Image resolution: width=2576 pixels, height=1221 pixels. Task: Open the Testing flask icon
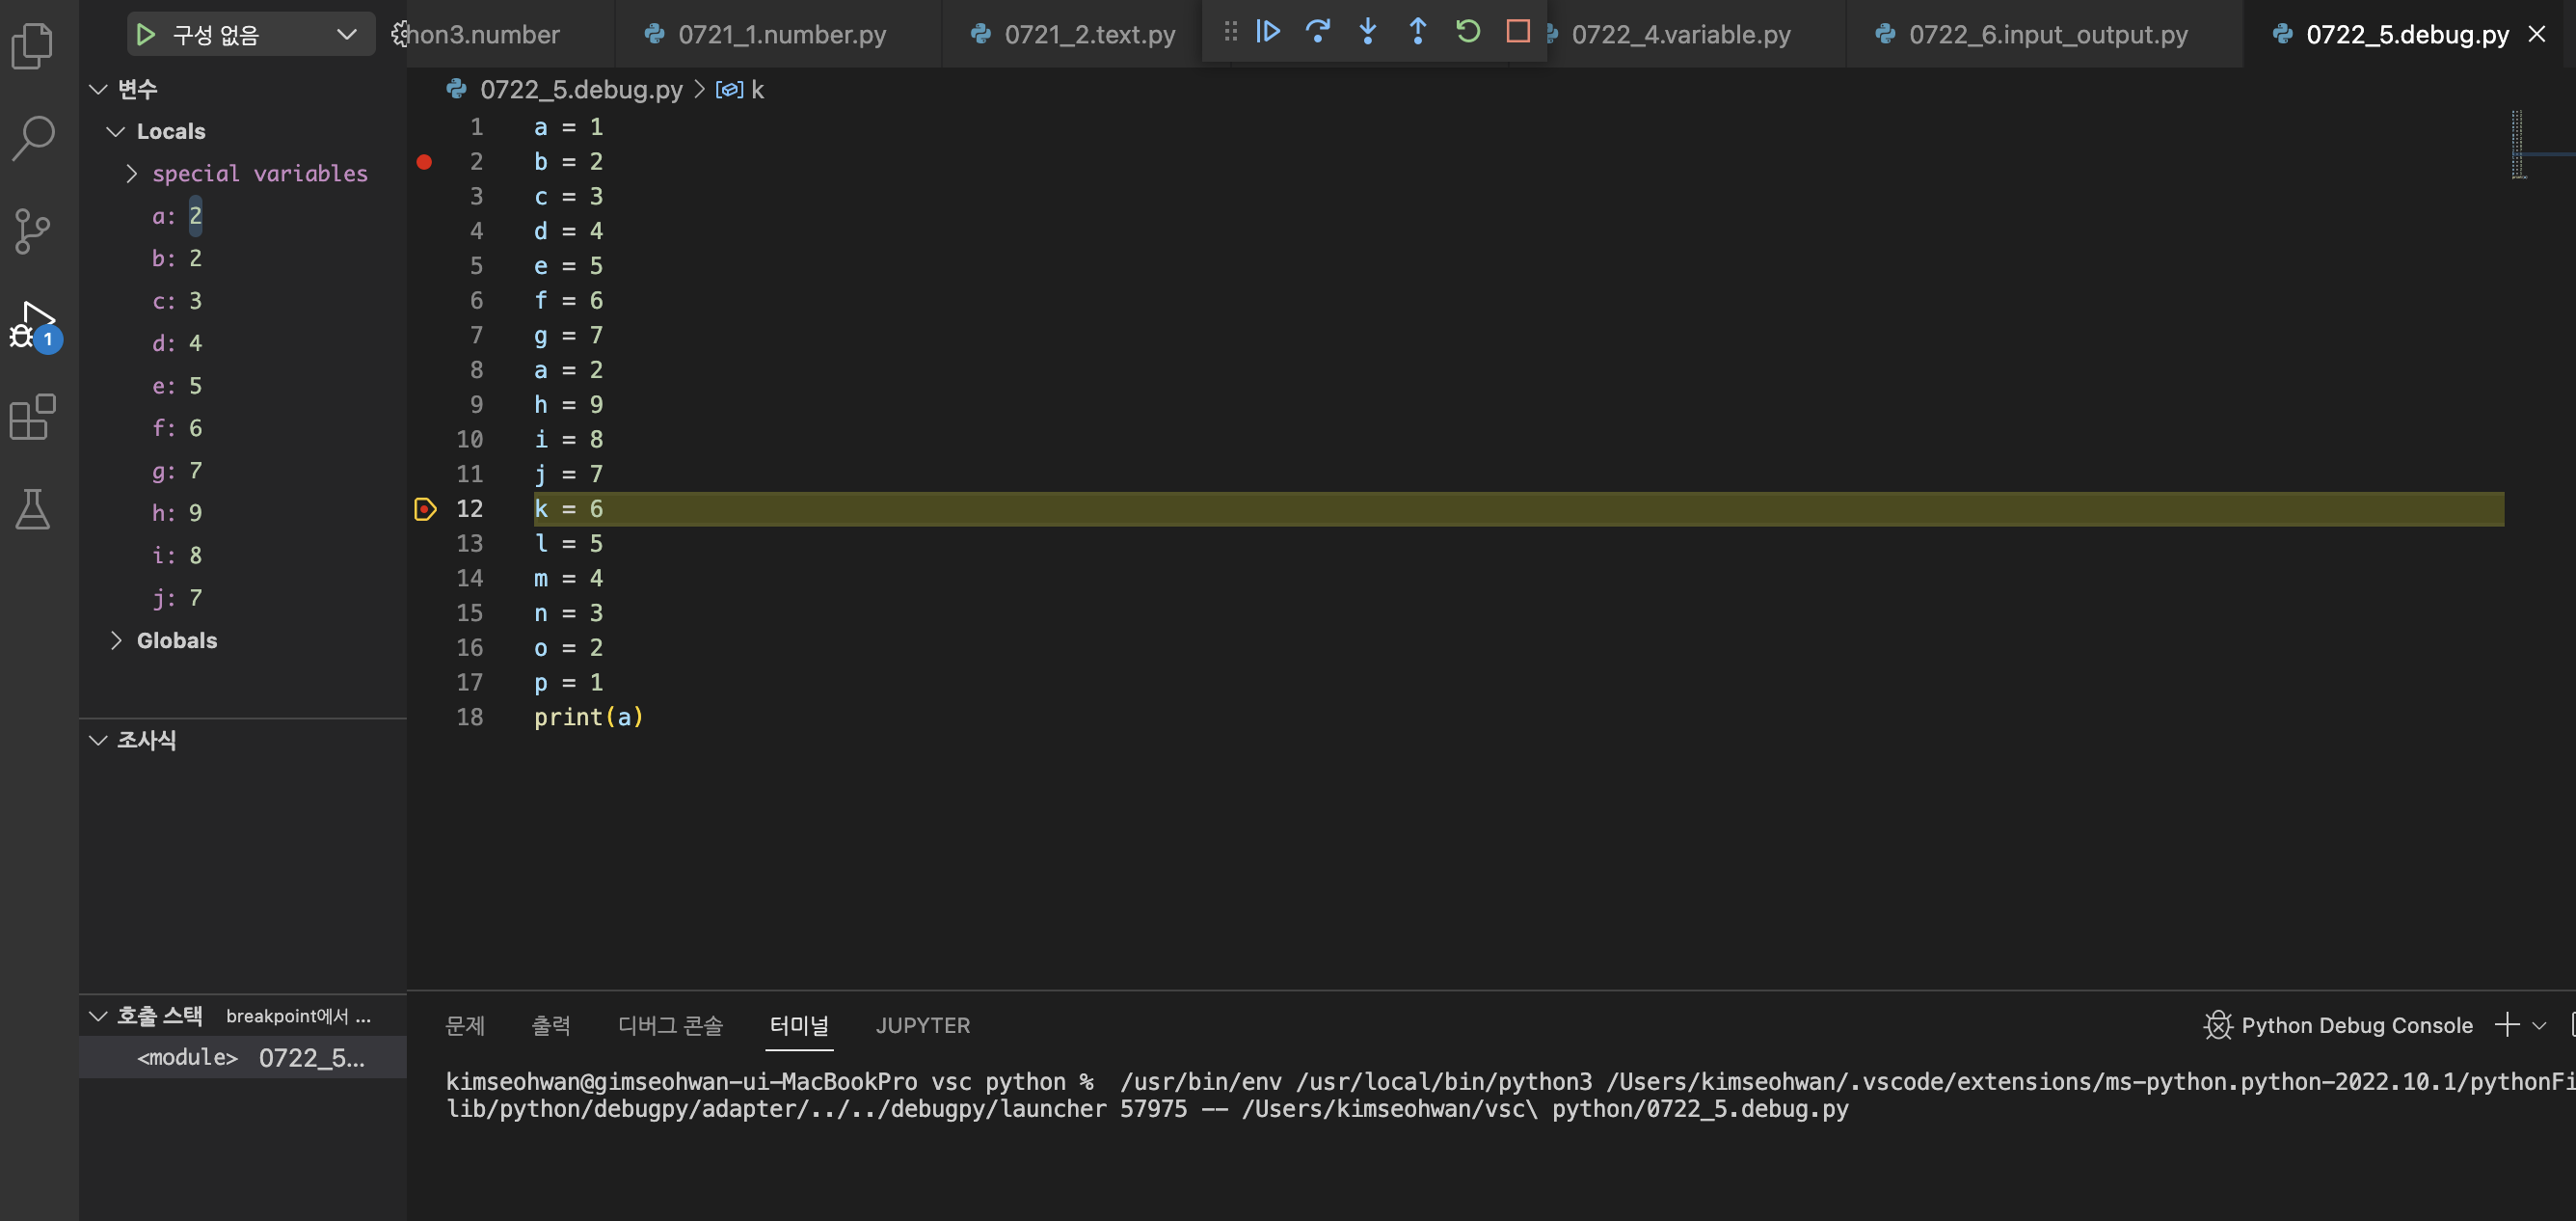(33, 510)
